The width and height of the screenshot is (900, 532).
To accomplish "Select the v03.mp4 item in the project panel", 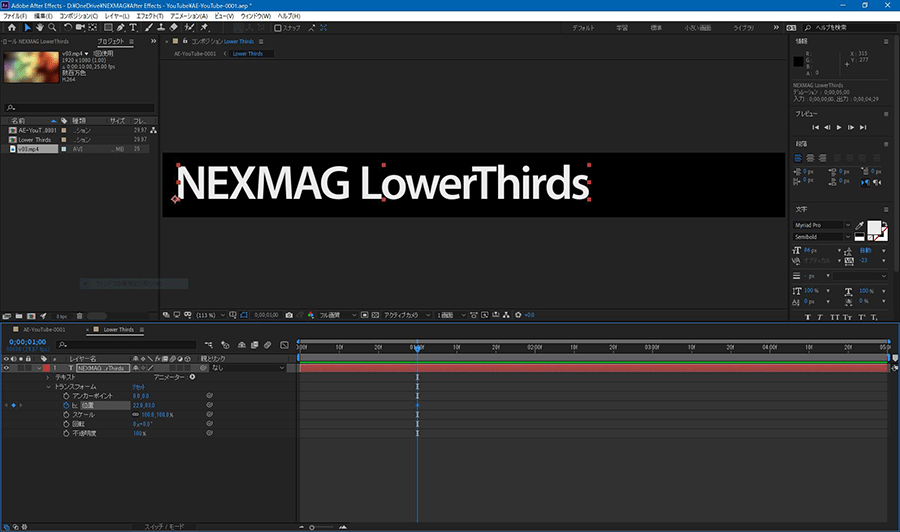I will (29, 149).
